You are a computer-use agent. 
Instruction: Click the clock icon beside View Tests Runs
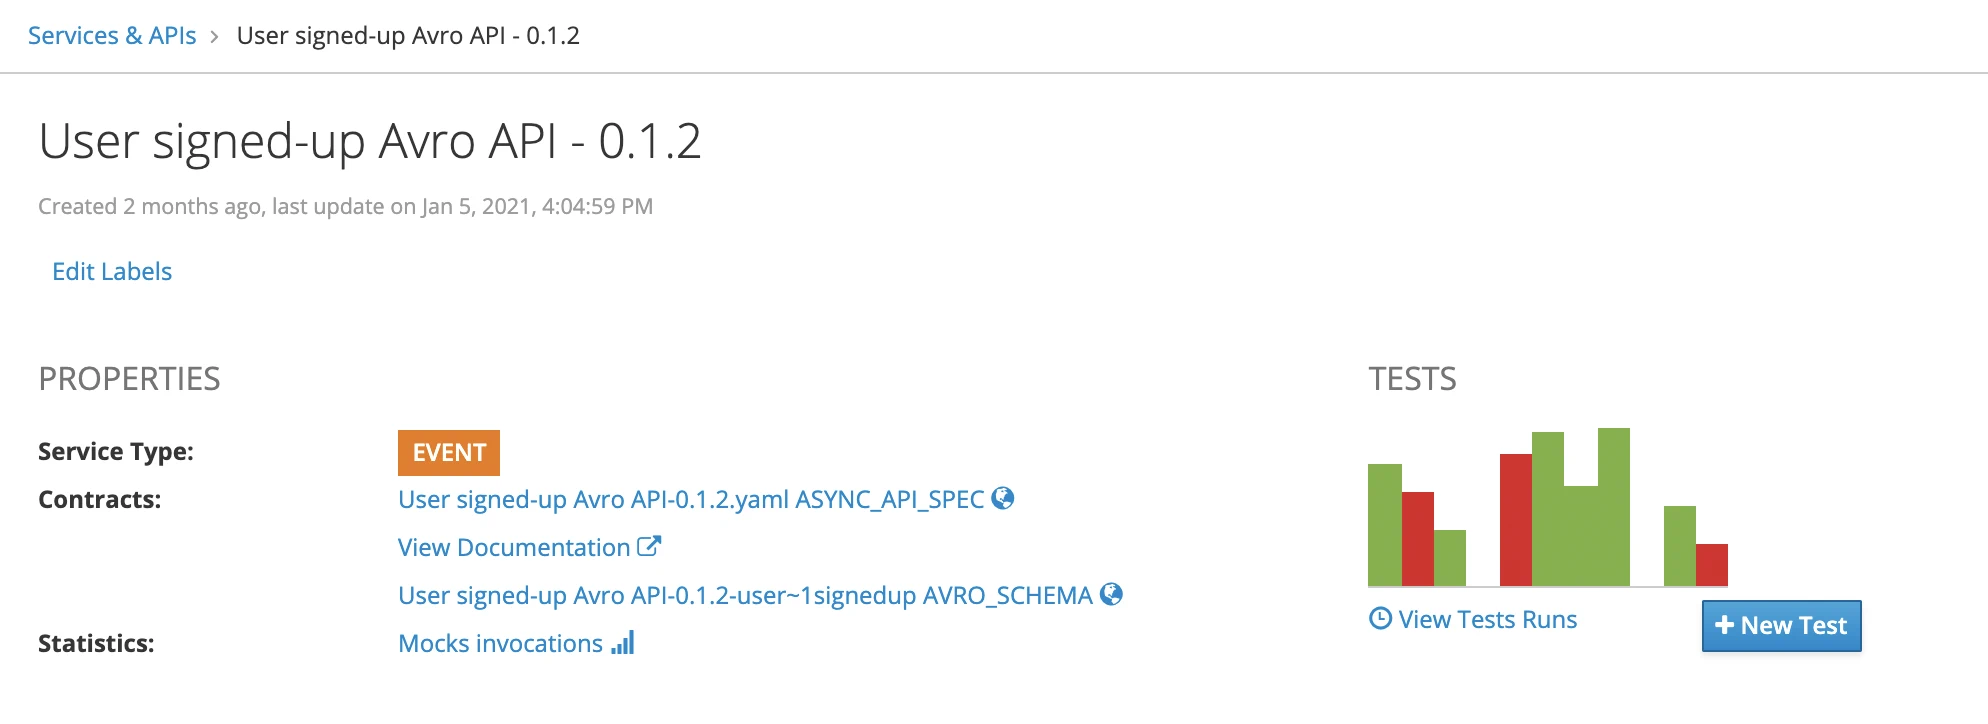click(x=1380, y=619)
